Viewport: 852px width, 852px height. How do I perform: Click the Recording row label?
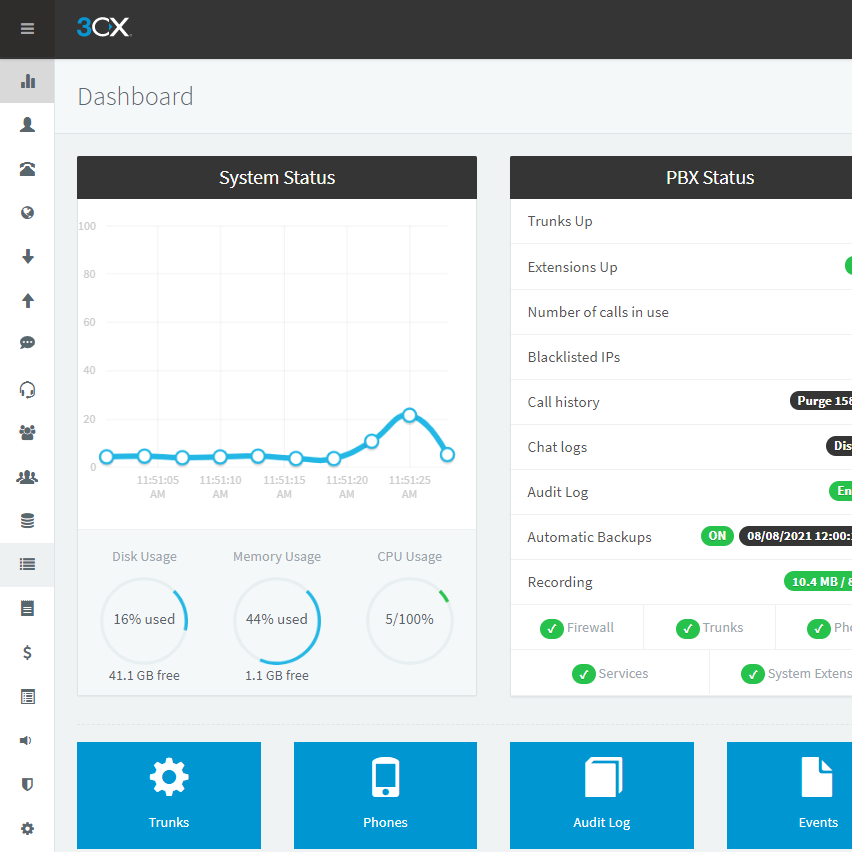(x=560, y=582)
